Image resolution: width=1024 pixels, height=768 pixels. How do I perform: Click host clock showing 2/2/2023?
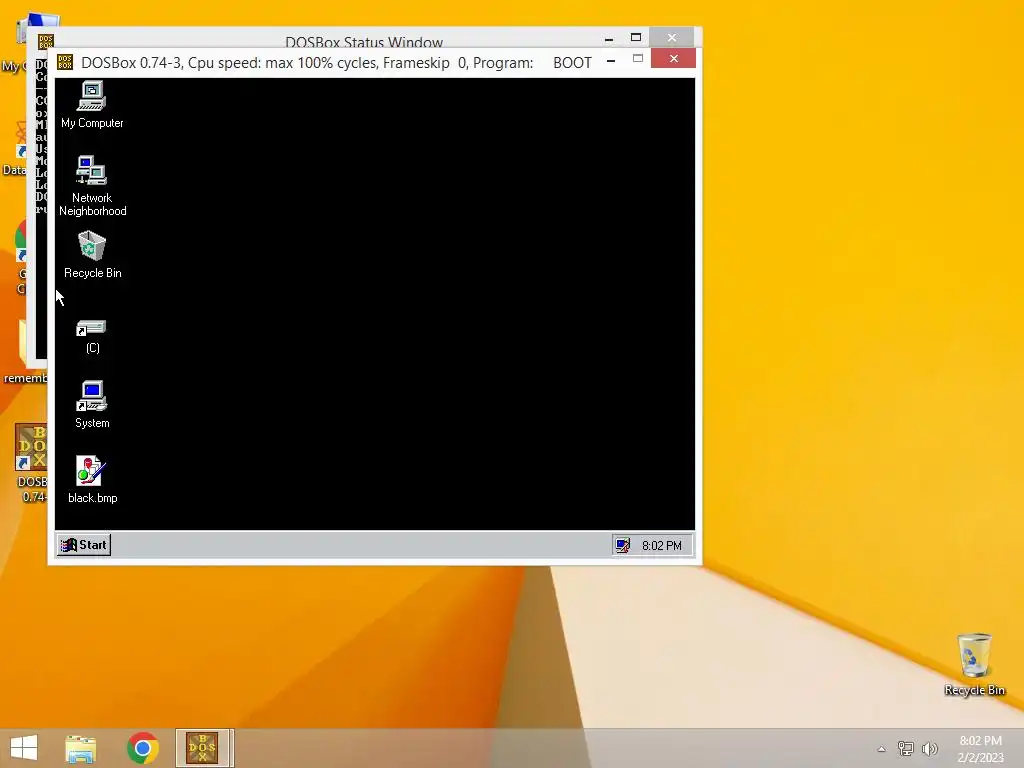point(980,749)
